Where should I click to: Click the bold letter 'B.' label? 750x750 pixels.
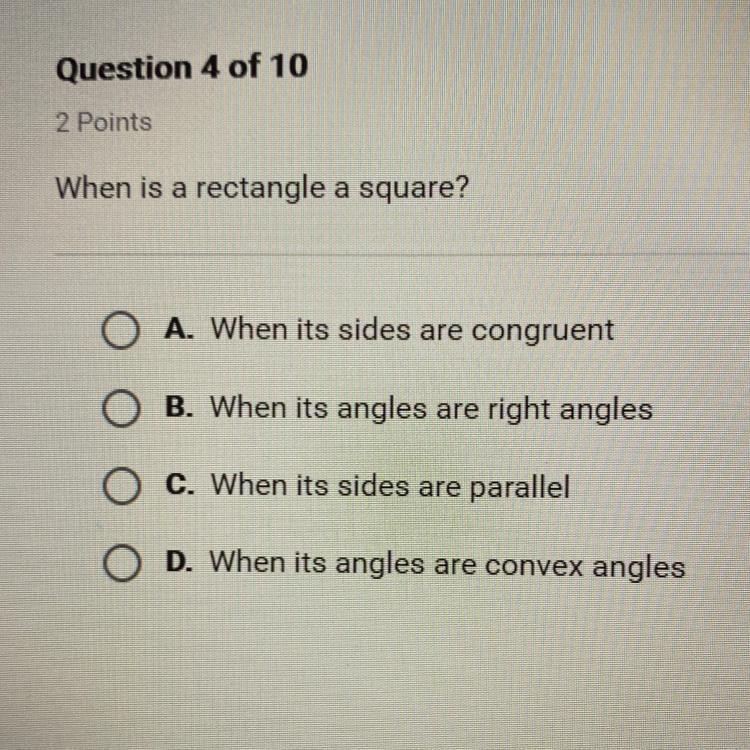point(181,408)
